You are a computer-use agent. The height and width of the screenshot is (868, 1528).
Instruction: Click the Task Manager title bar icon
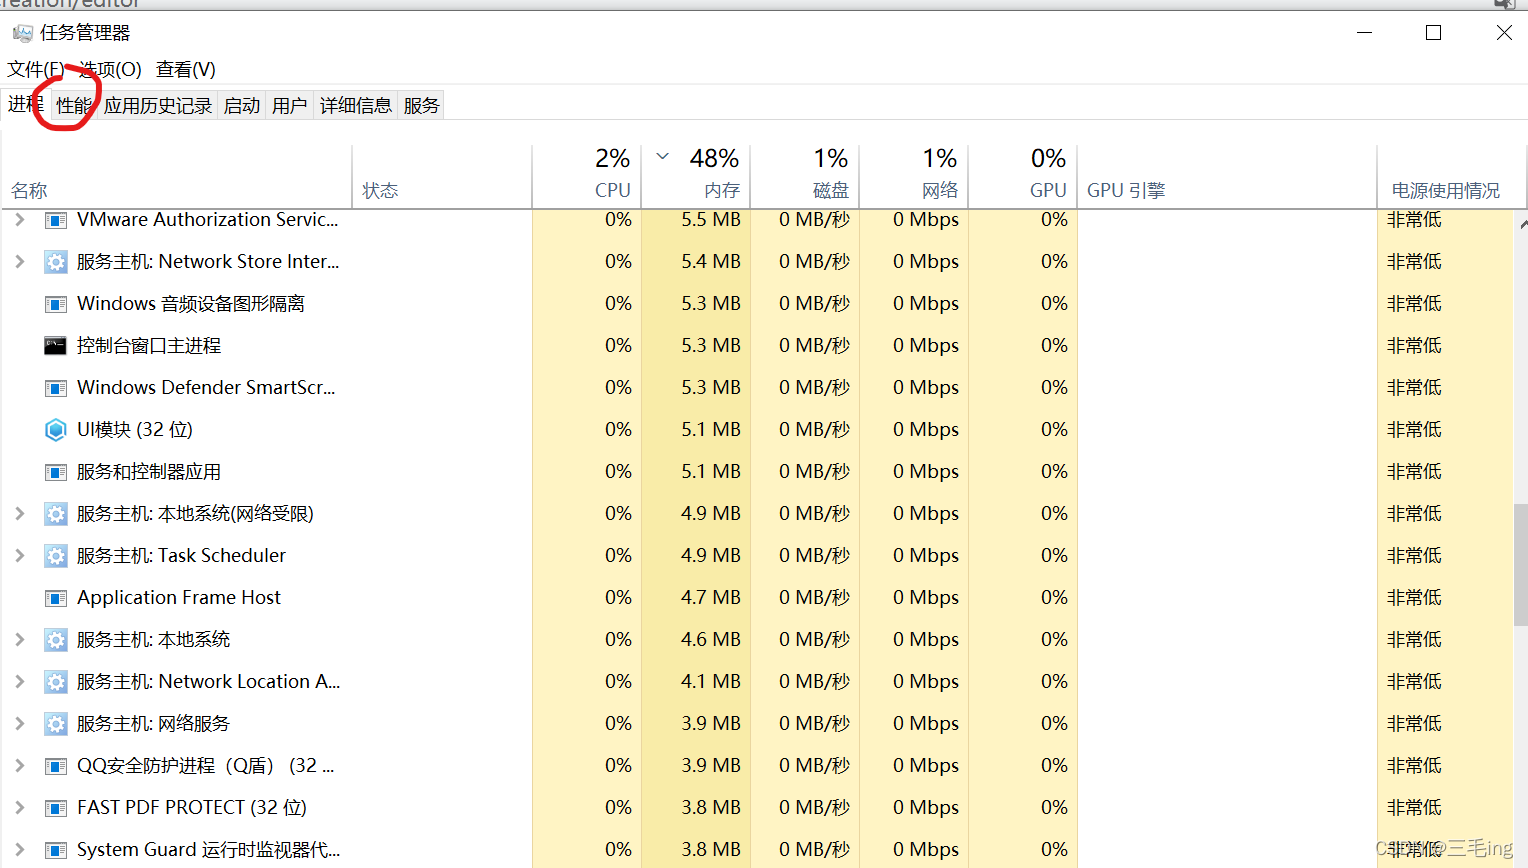22,33
